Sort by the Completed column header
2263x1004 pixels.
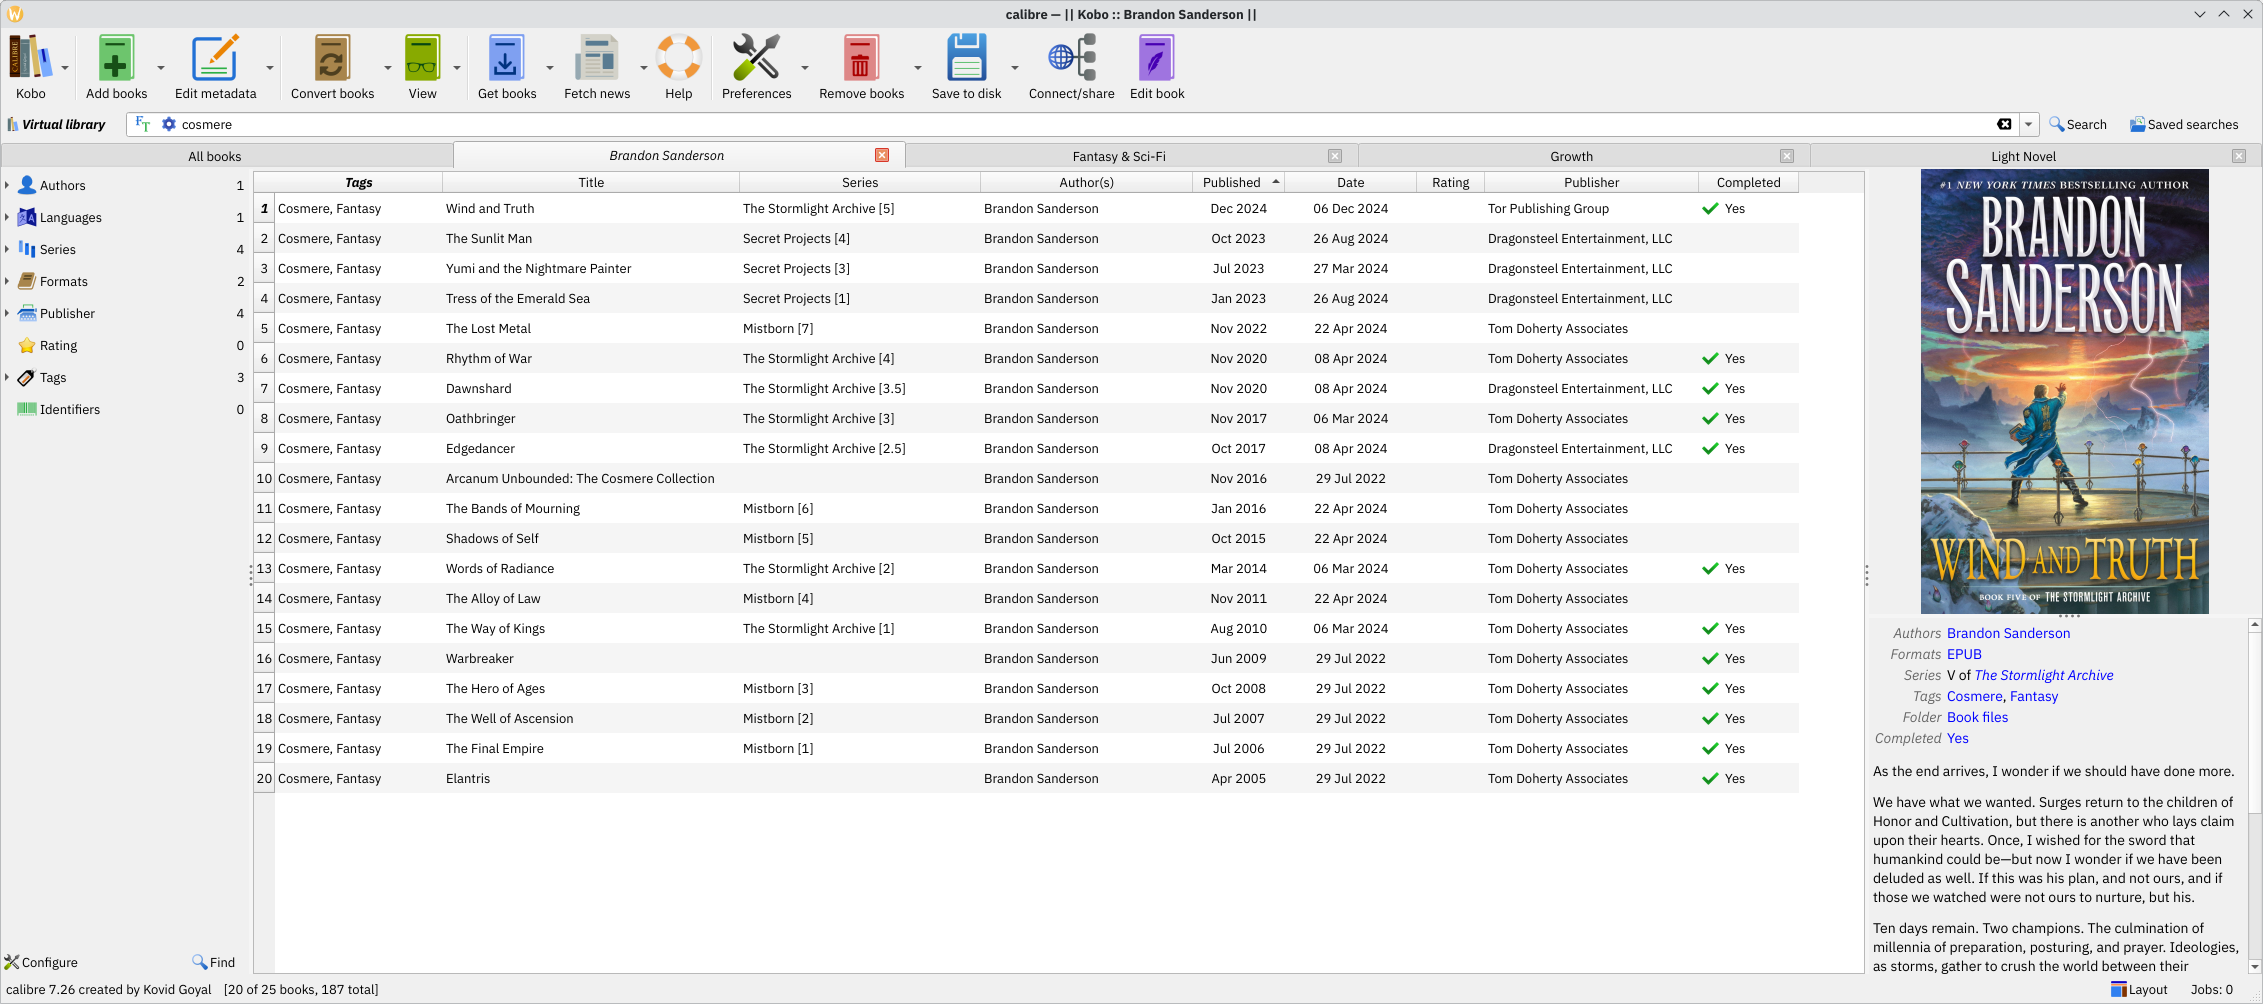click(x=1748, y=182)
